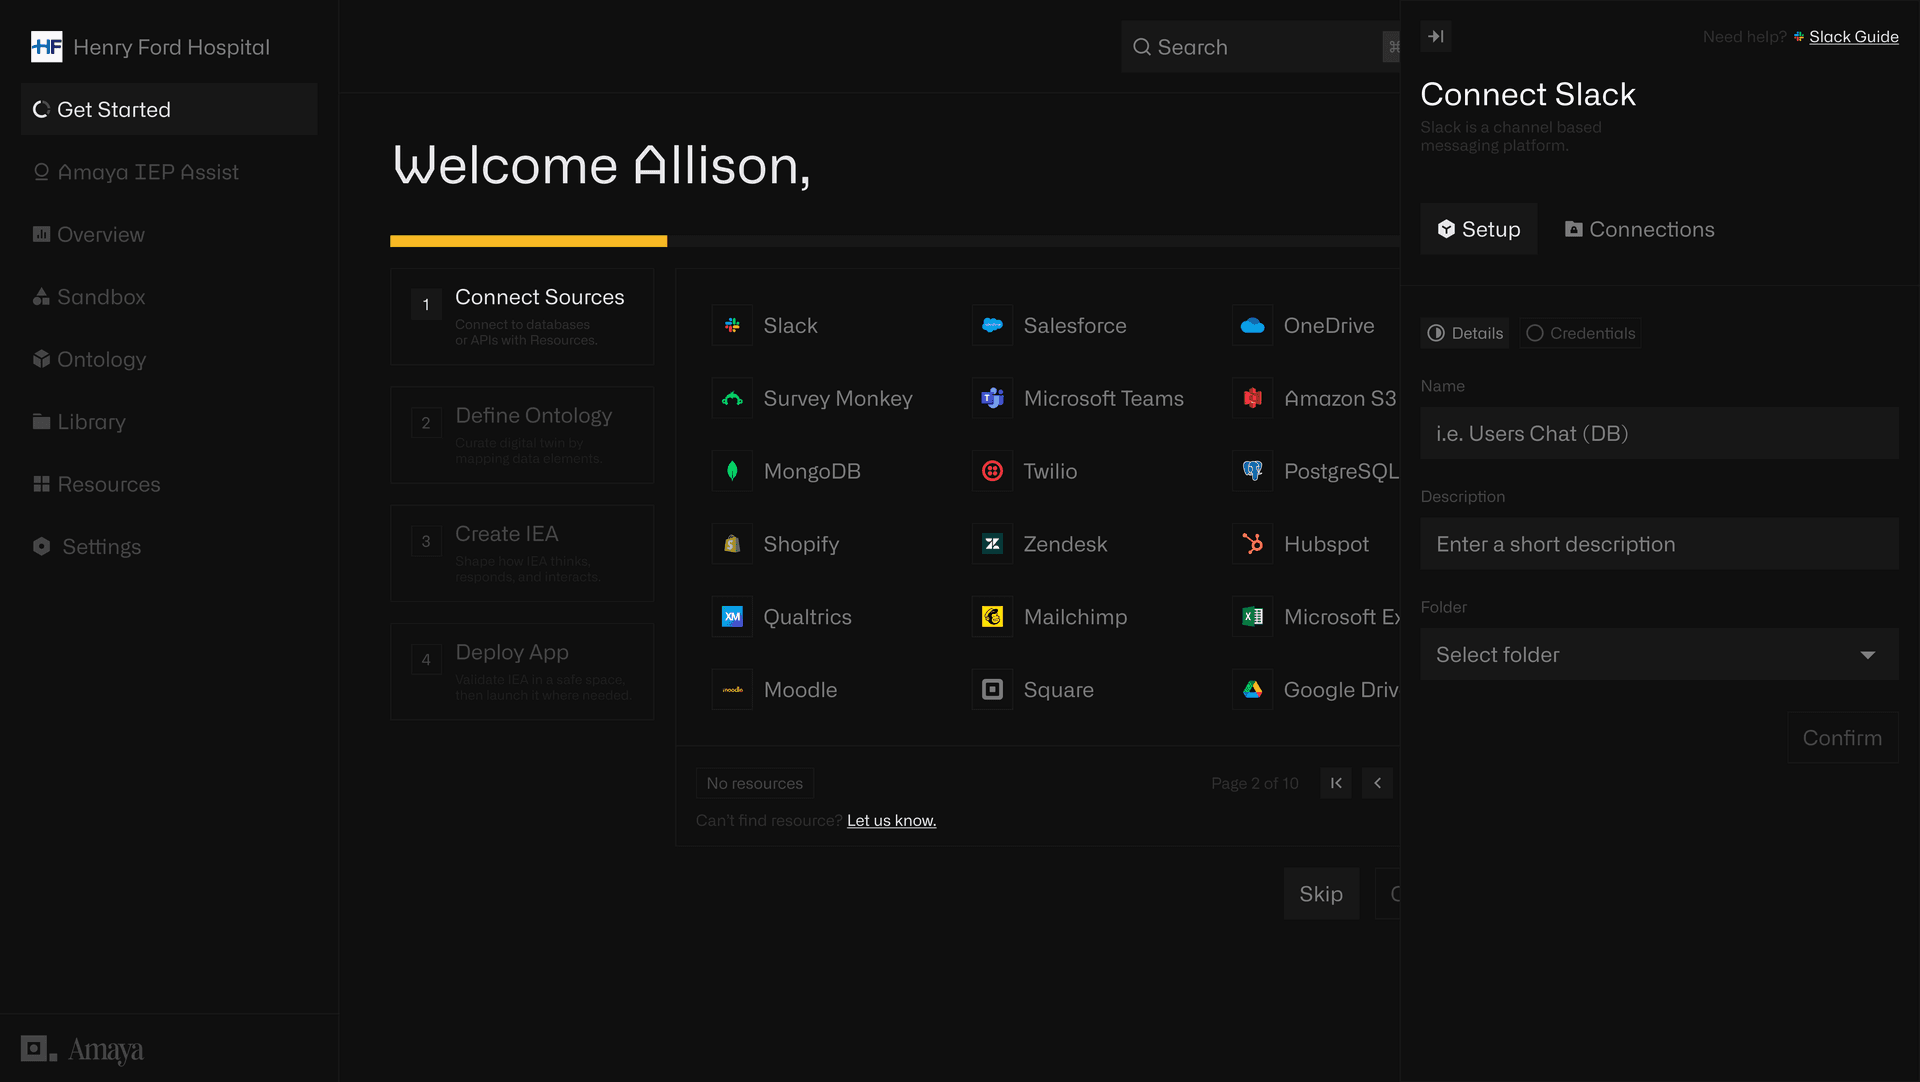Viewport: 1920px width, 1082px height.
Task: Click the Slack source icon
Action: (x=732, y=325)
